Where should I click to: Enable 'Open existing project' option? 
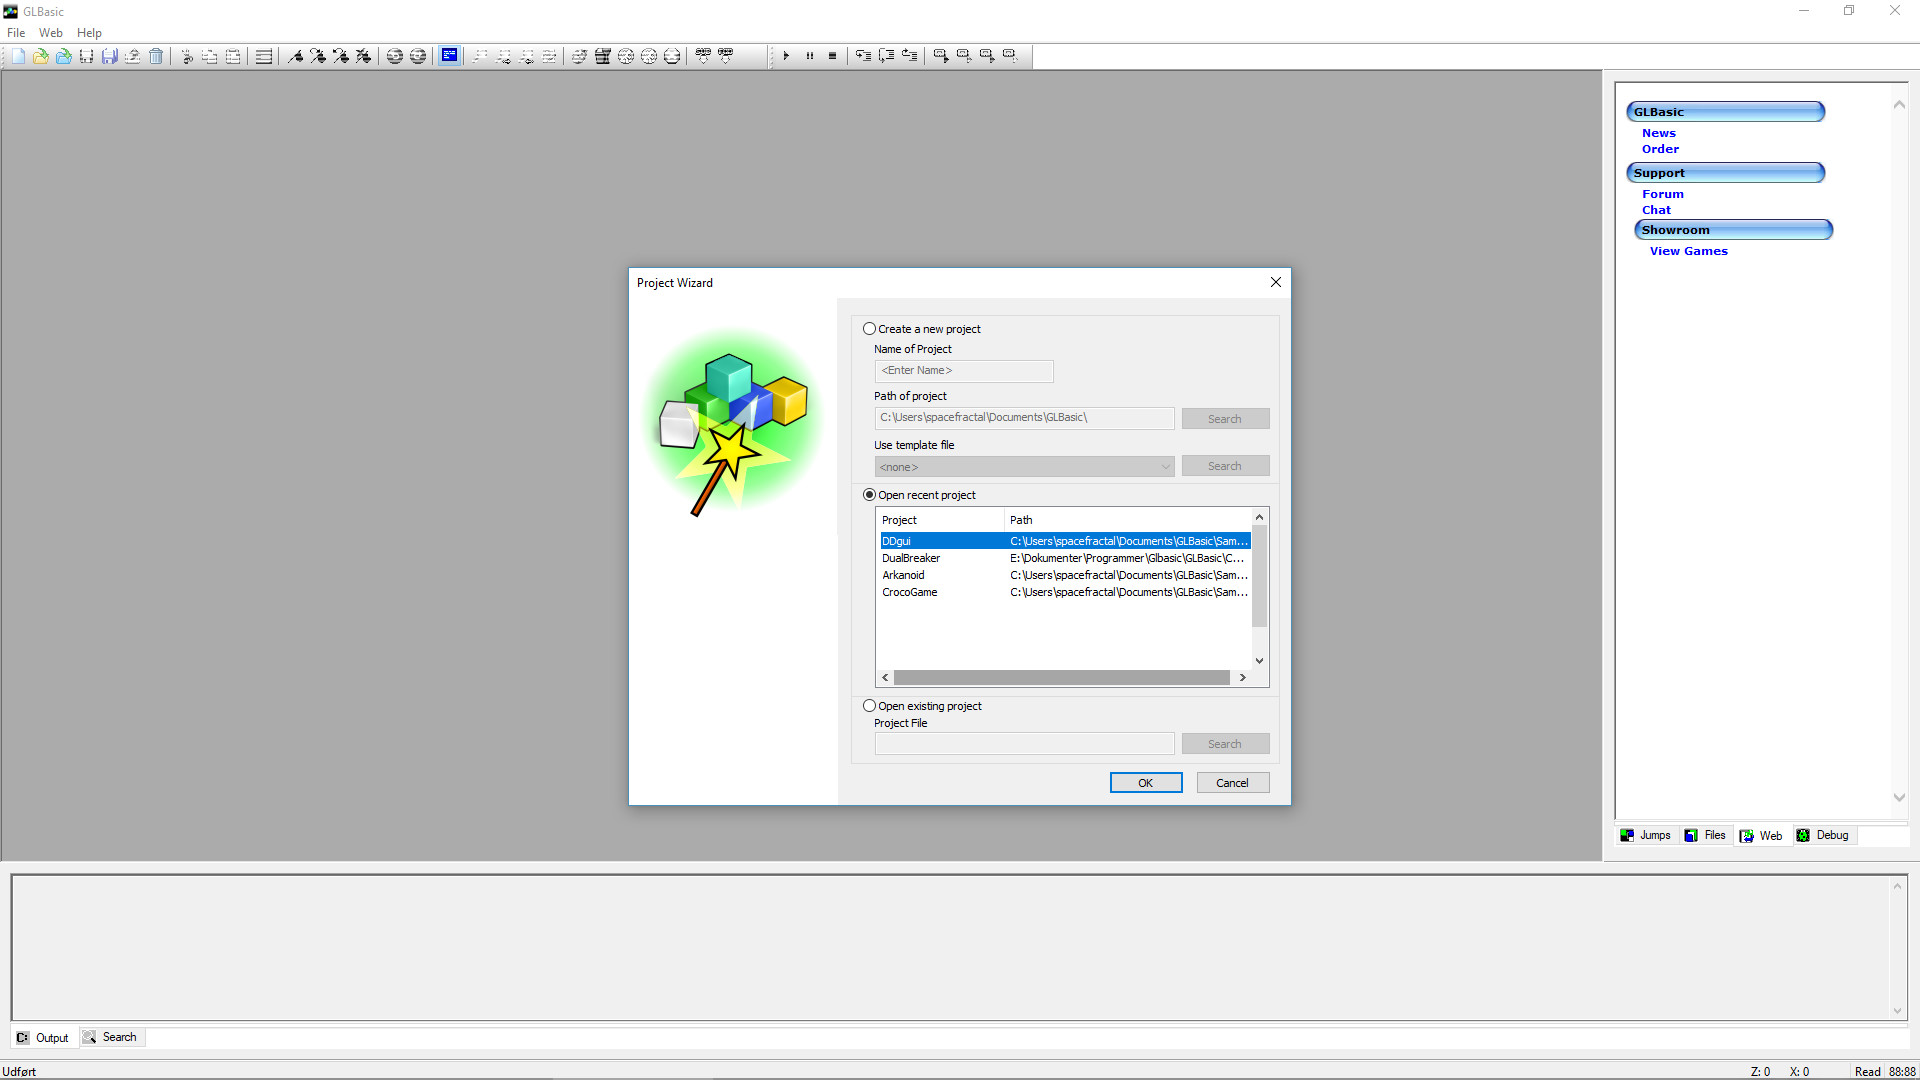[x=869, y=704]
